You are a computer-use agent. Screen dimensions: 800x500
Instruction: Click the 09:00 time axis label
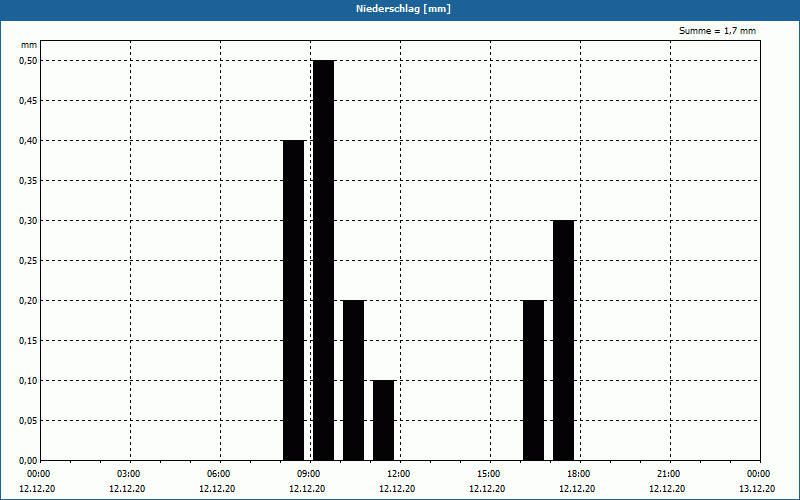[x=308, y=474]
